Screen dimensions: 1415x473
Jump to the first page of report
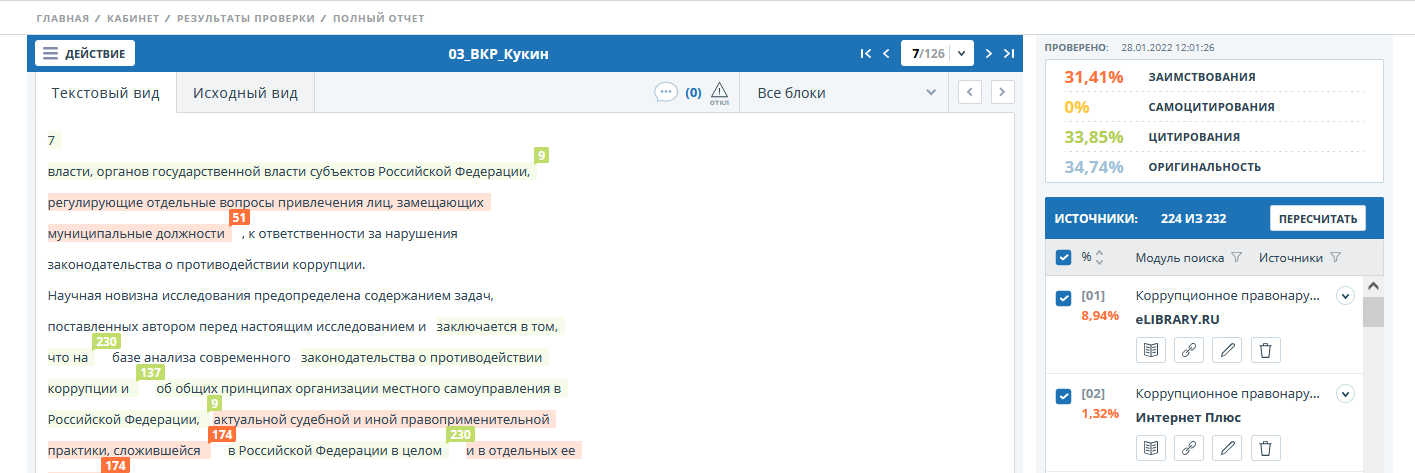click(865, 54)
